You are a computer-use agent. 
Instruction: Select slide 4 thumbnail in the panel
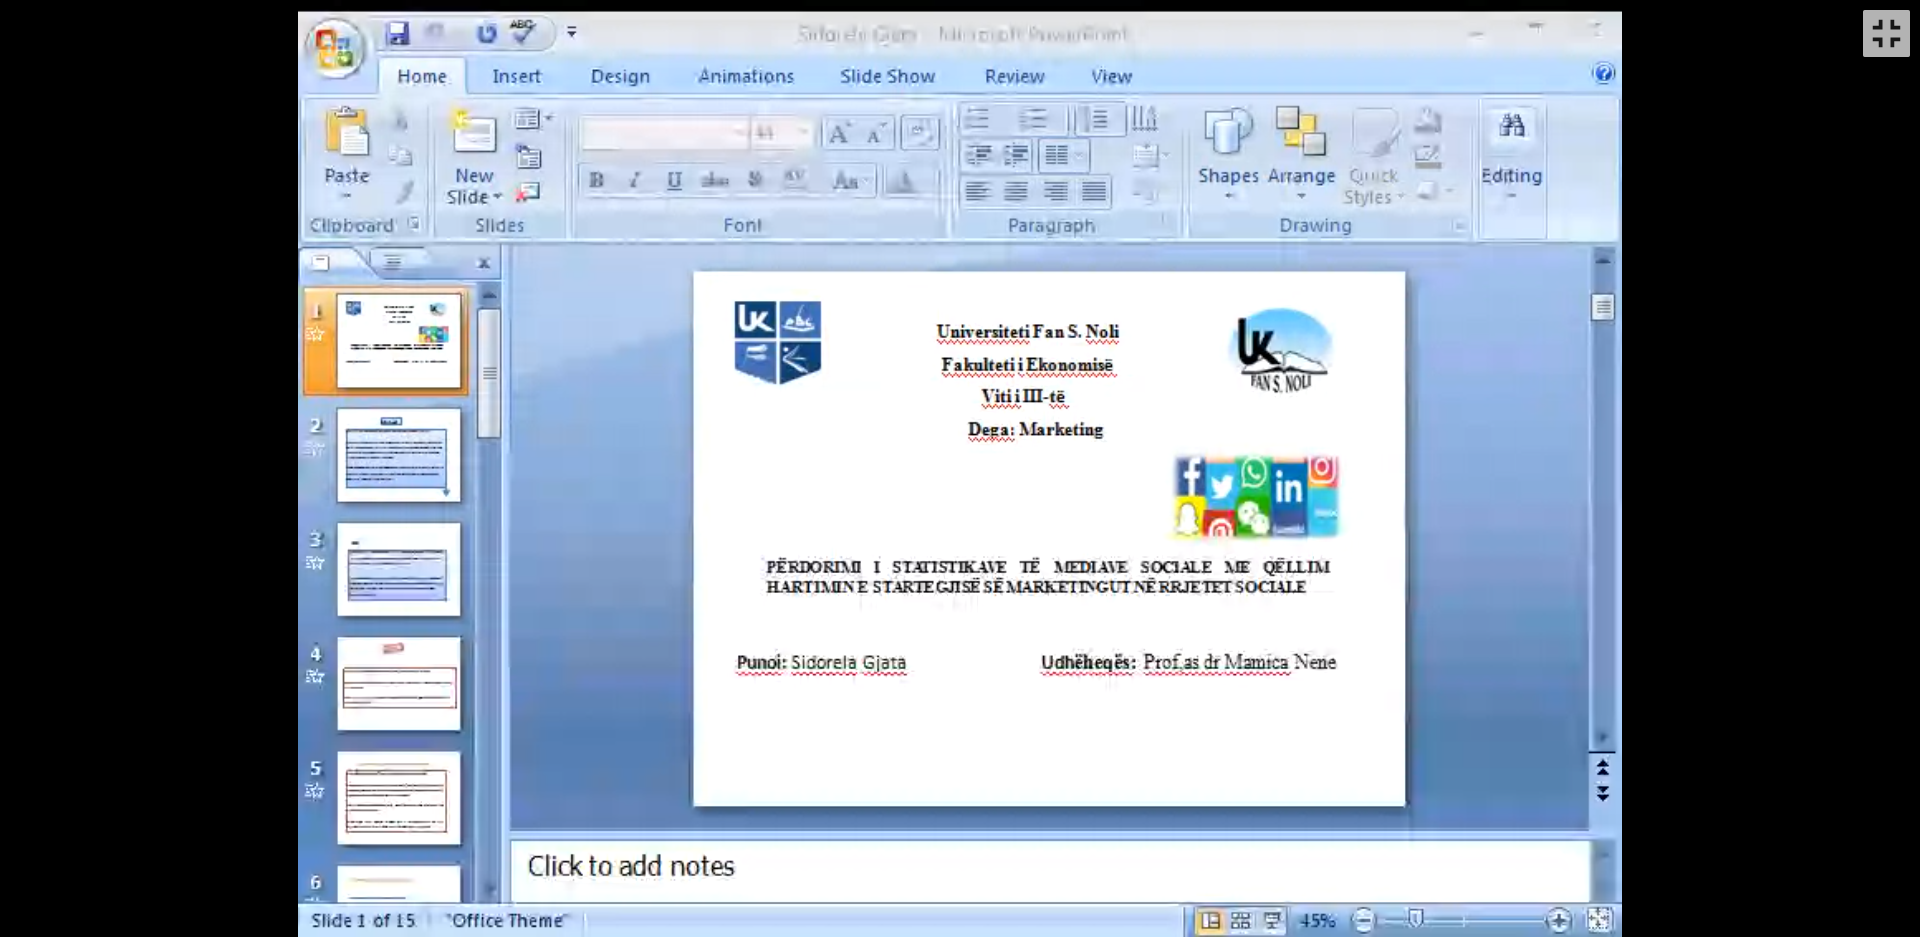pyautogui.click(x=399, y=684)
